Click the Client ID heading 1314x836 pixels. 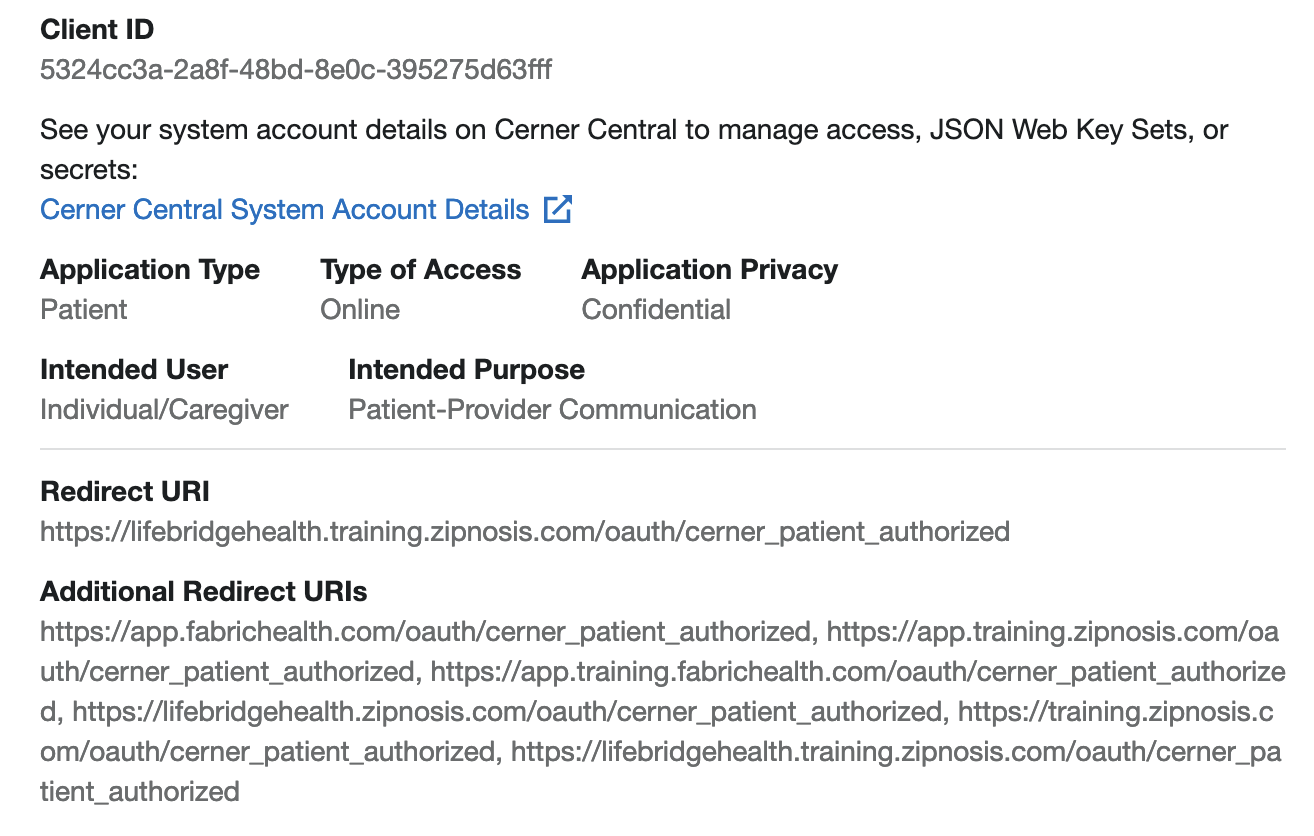pyautogui.click(x=97, y=30)
